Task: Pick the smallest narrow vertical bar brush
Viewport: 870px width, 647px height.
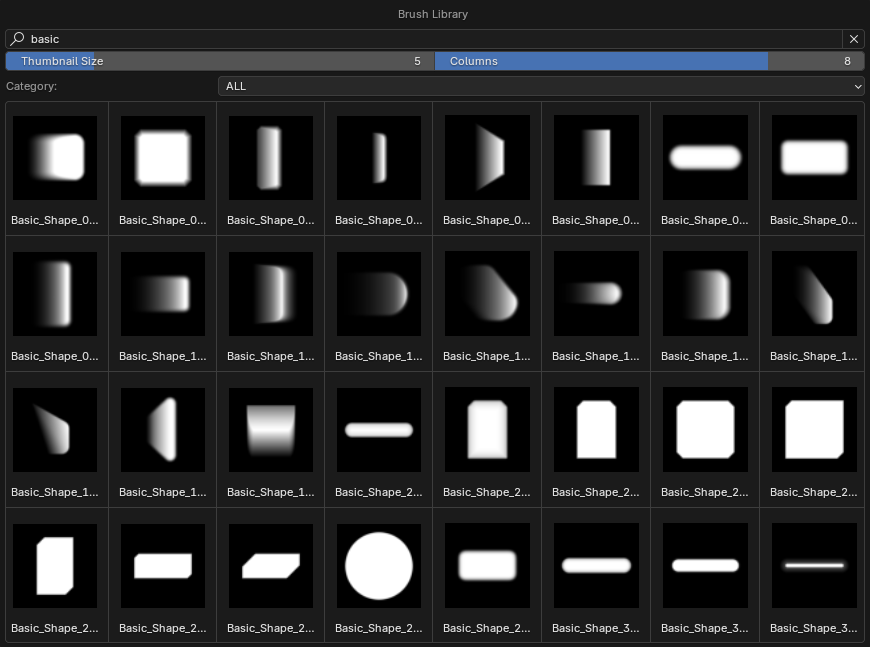Action: coord(378,157)
